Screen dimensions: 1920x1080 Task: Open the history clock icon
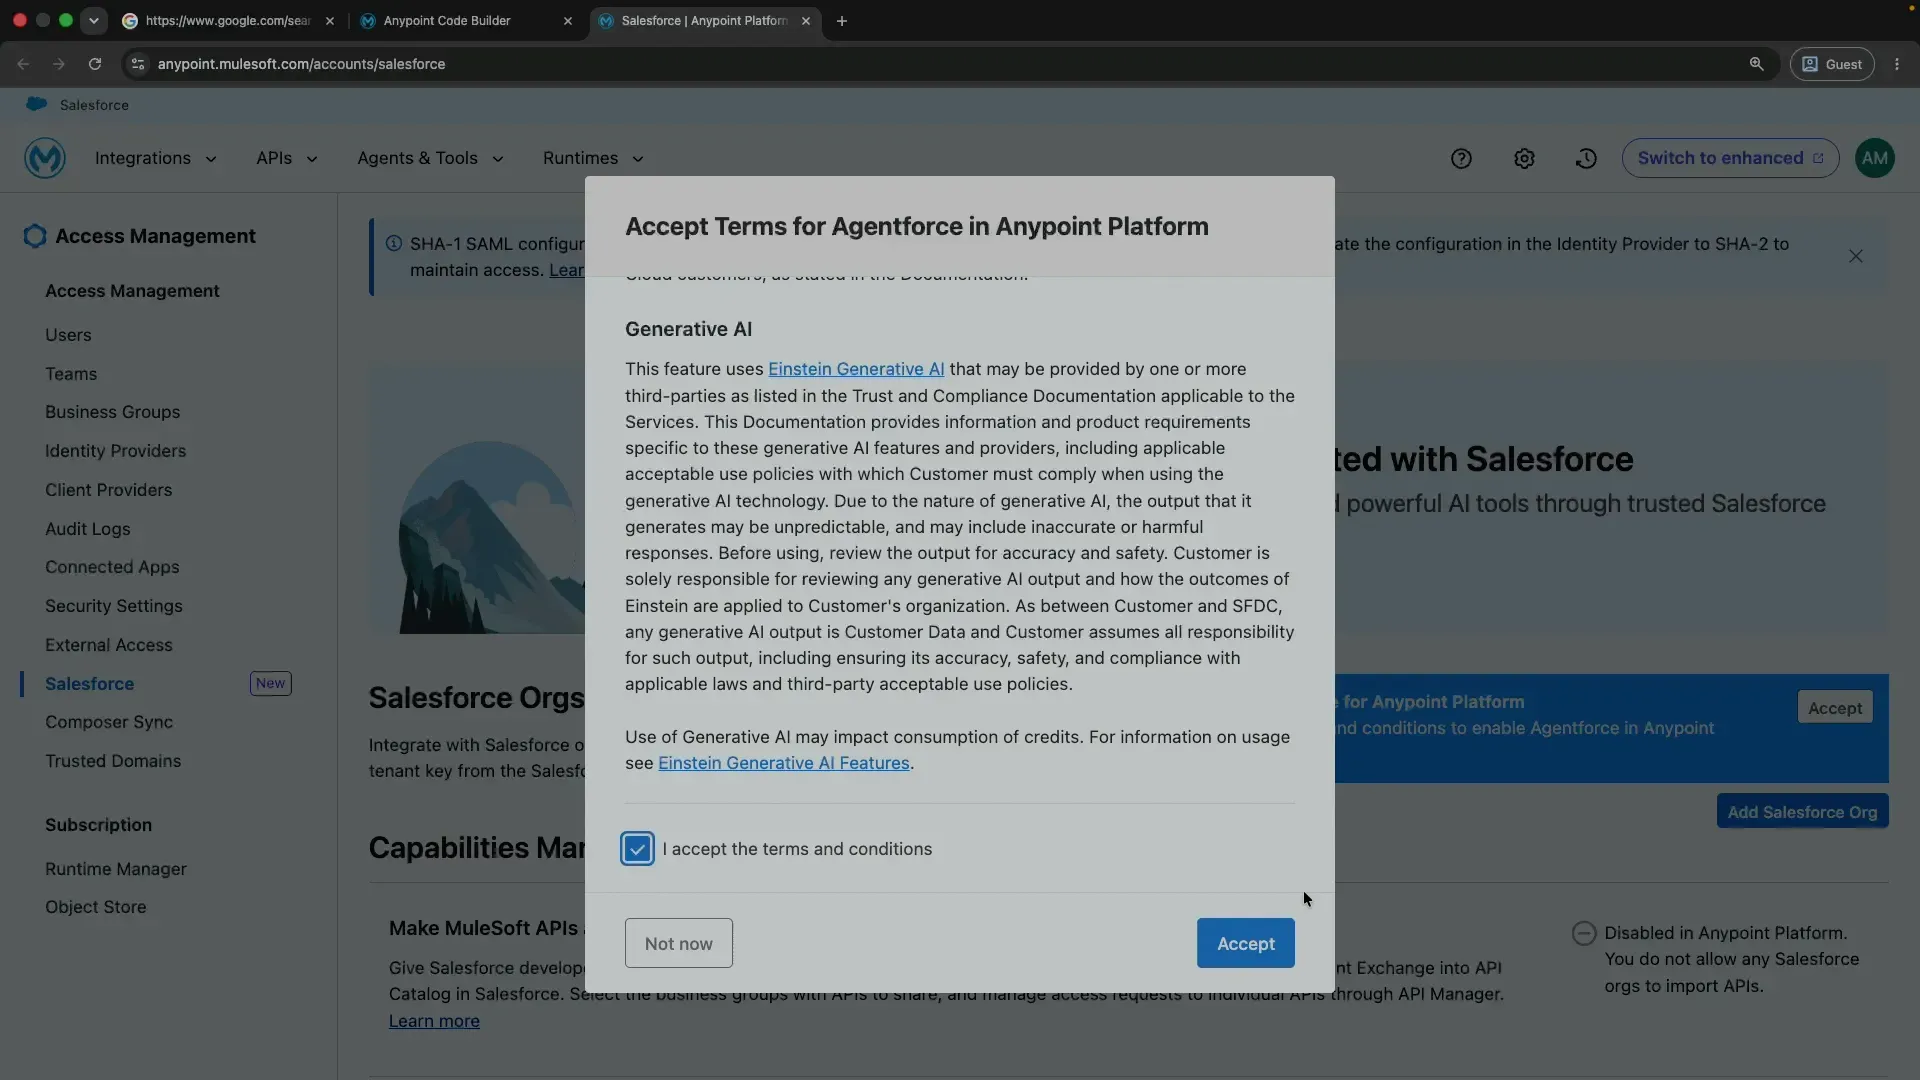tap(1586, 158)
